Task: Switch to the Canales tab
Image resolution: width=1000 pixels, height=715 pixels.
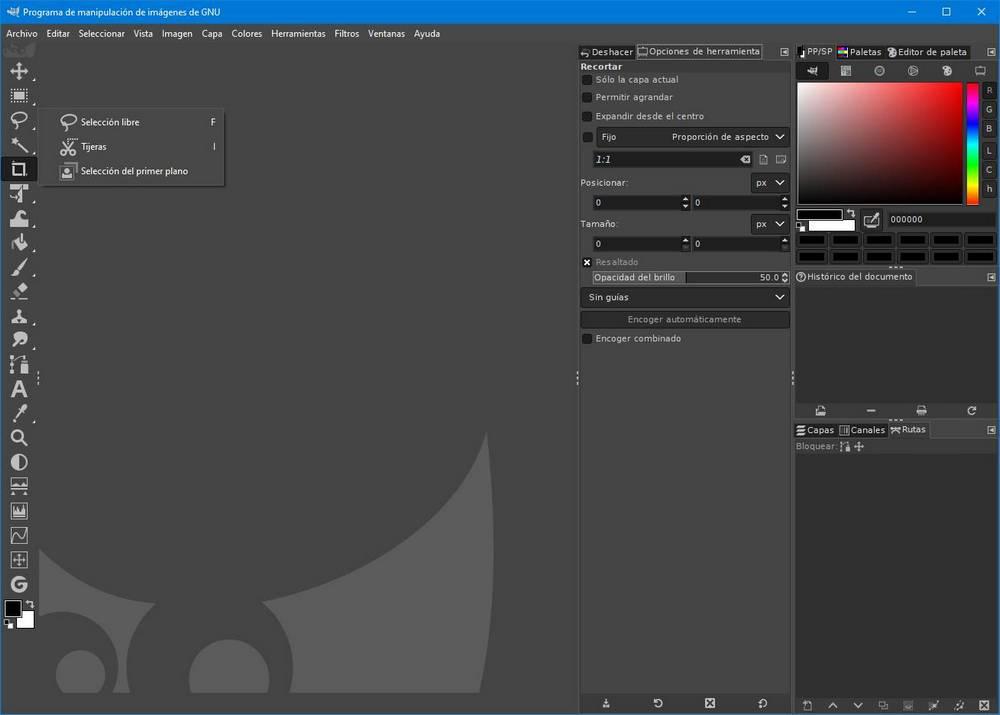Action: tap(862, 430)
